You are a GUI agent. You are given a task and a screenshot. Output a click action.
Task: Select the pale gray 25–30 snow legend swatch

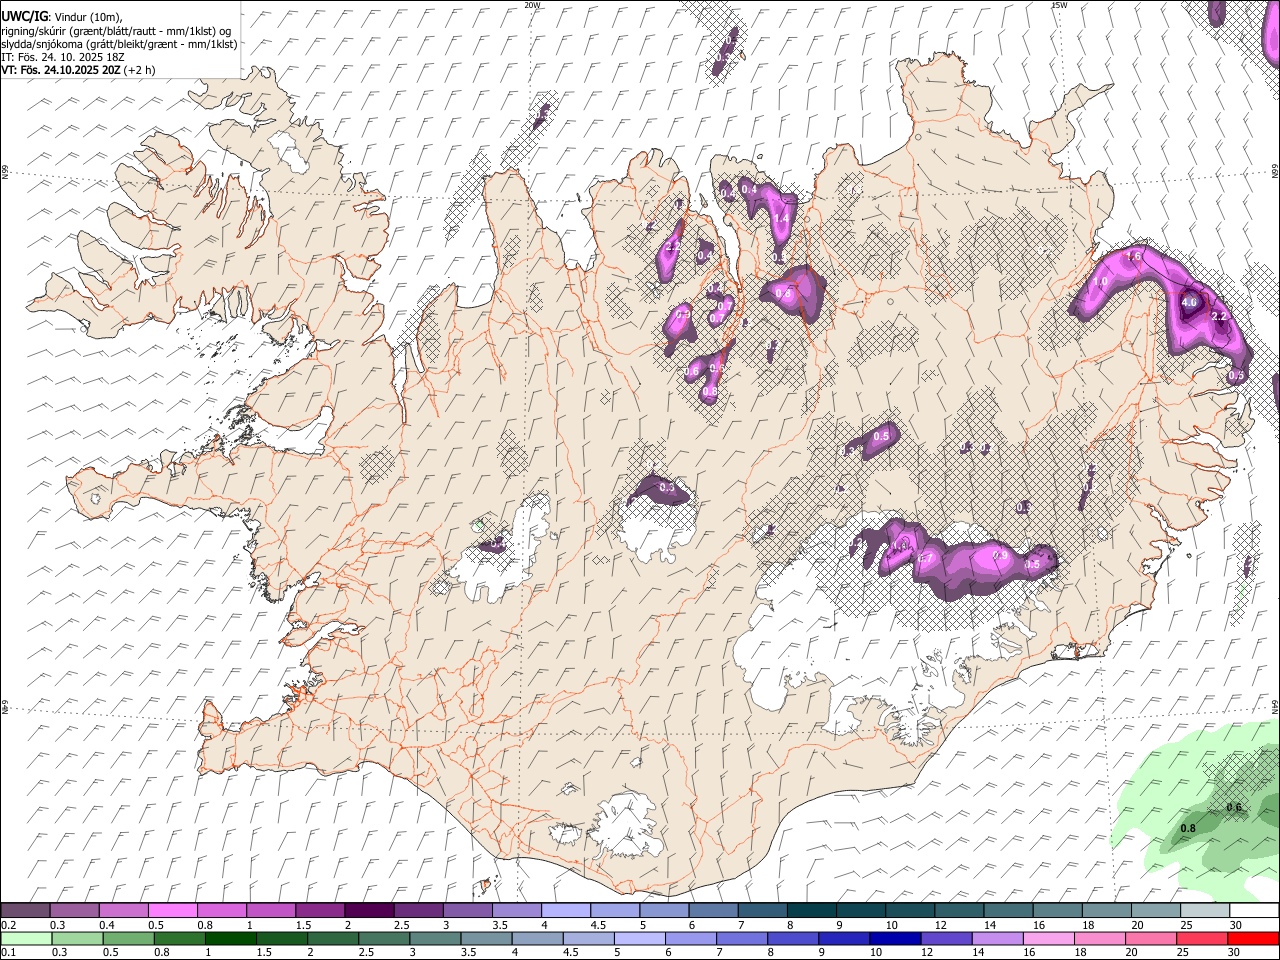coord(1204,911)
